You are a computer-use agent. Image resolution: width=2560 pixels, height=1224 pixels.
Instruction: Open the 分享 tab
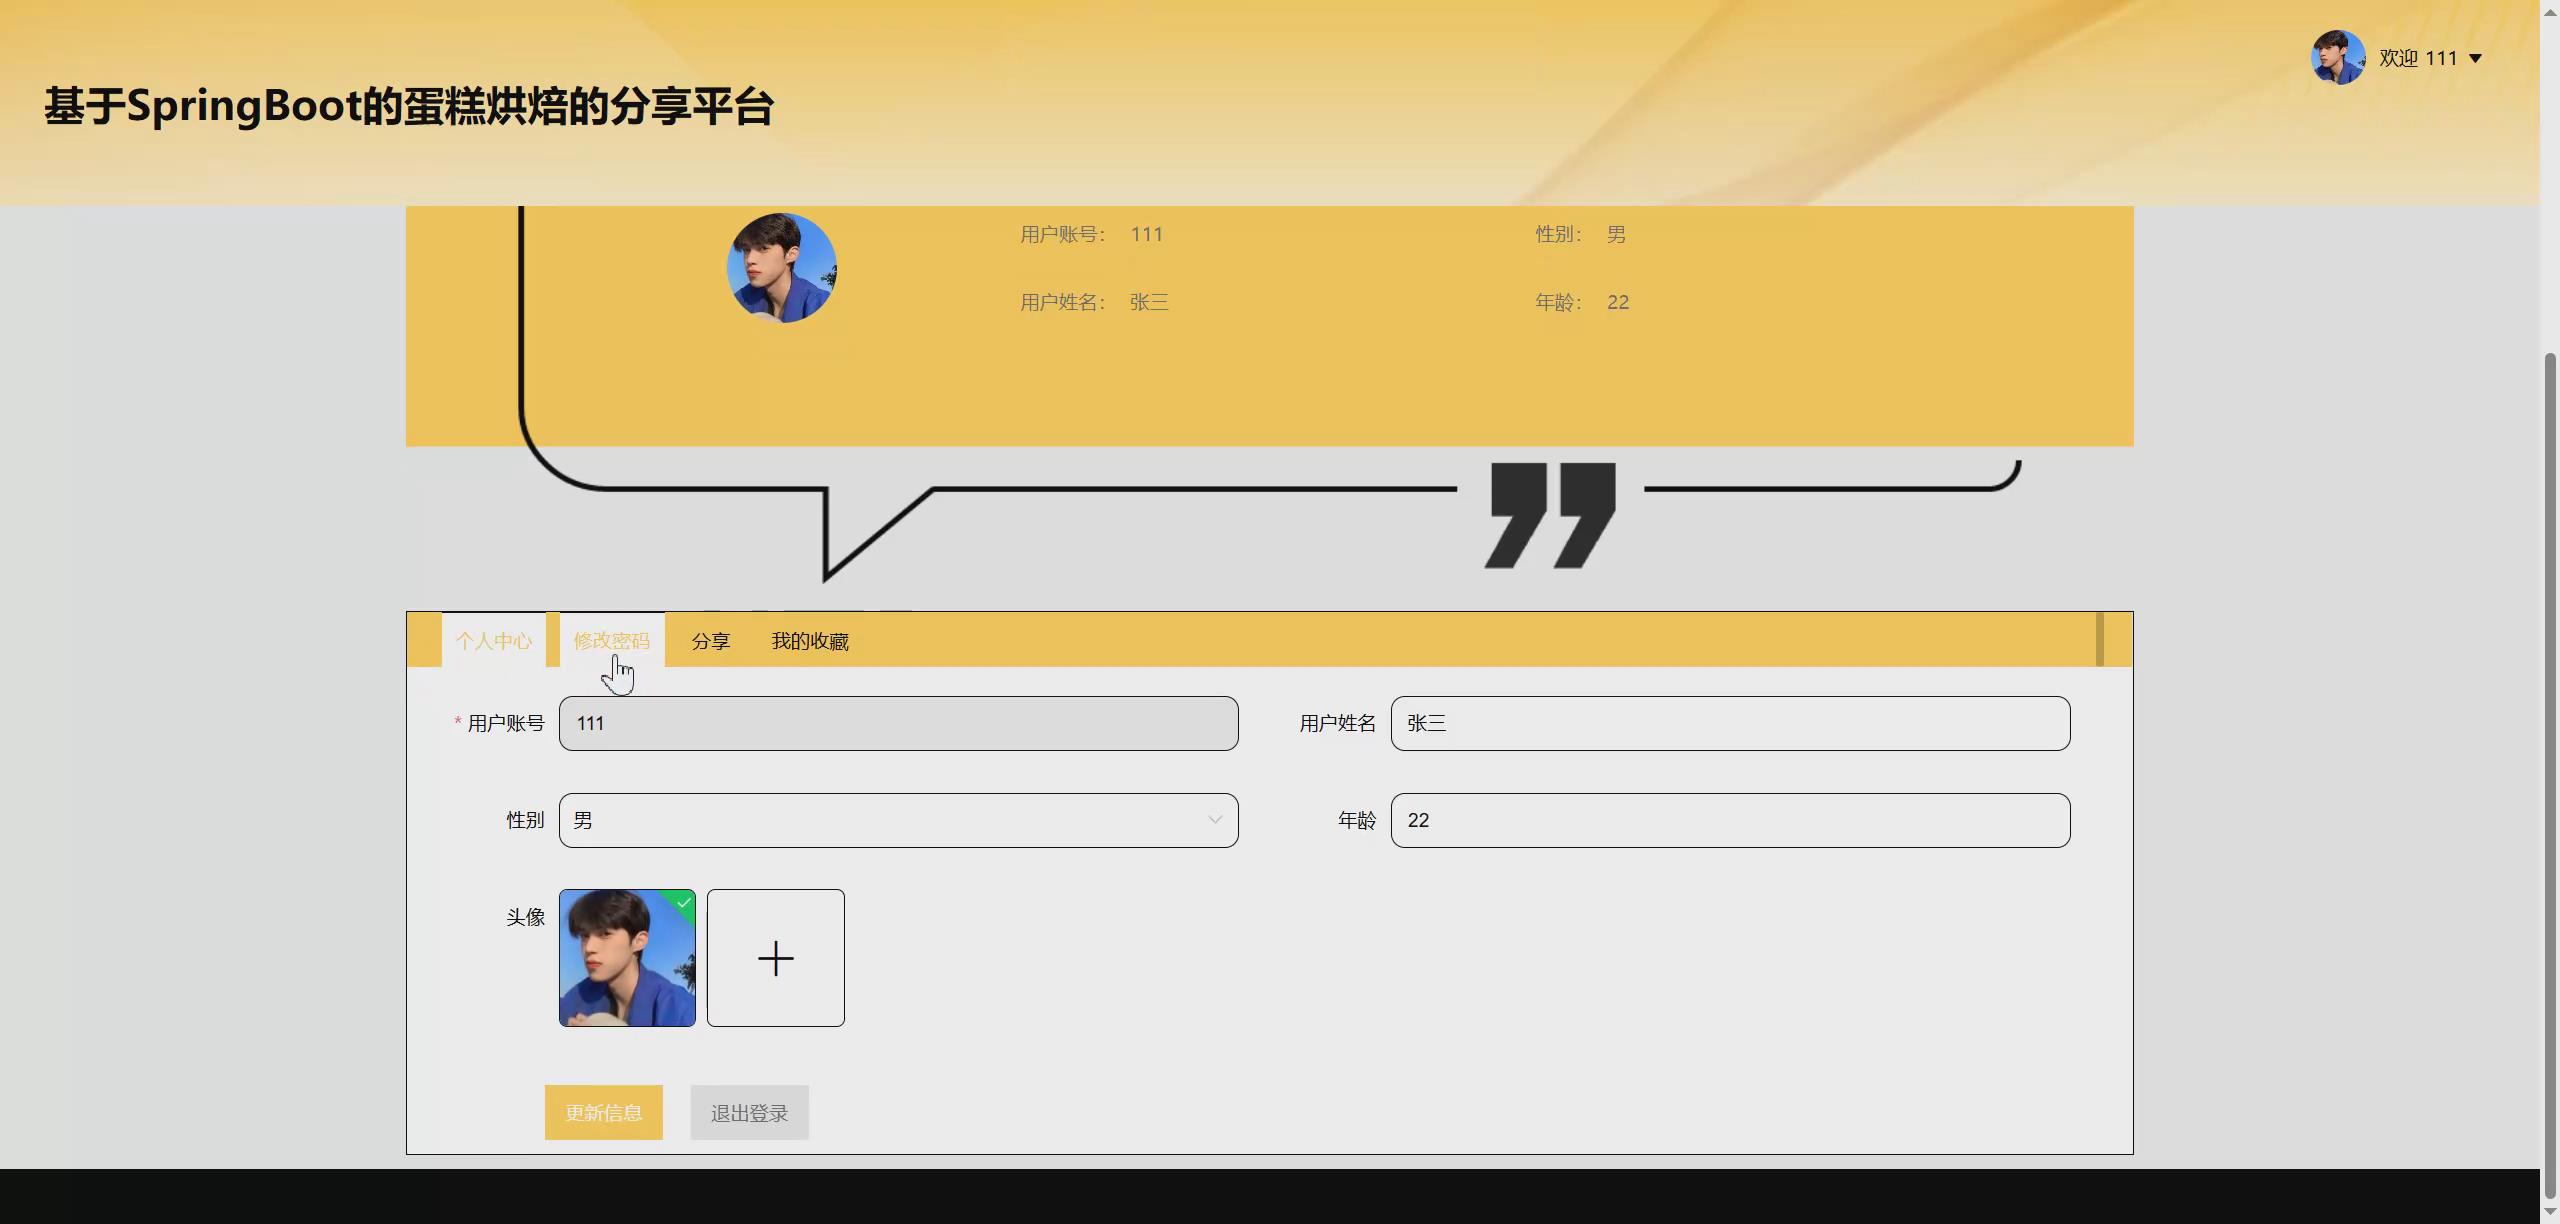pyautogui.click(x=711, y=641)
